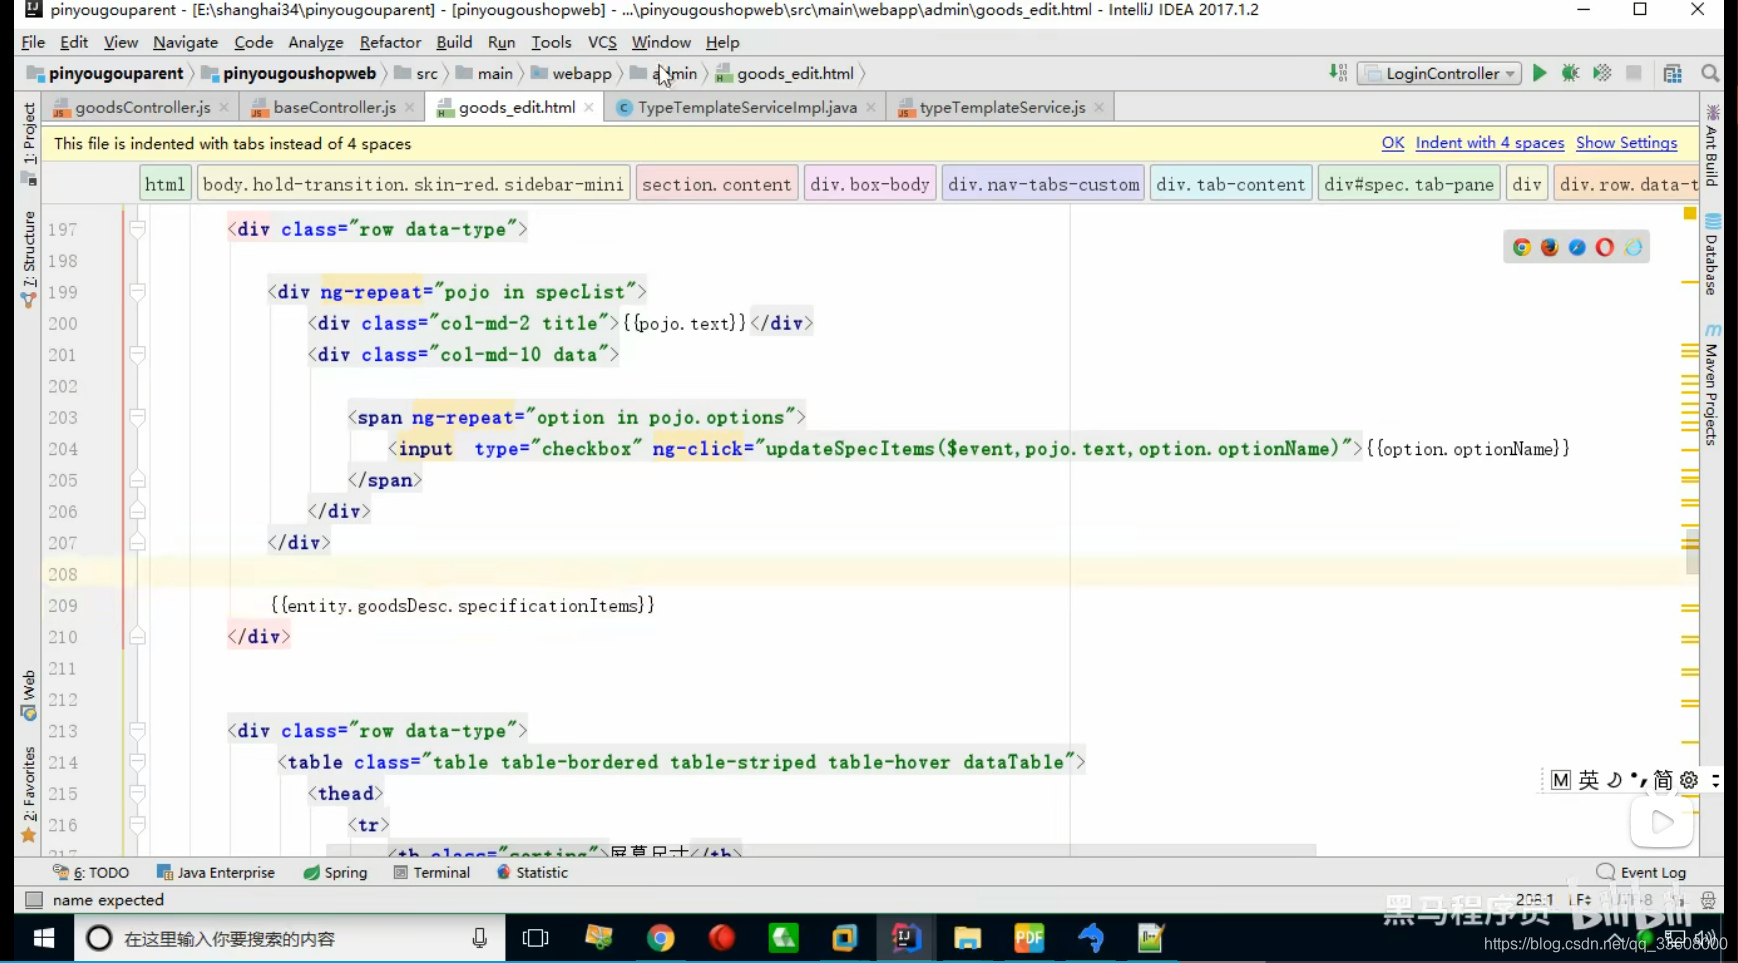Collapse the ng-repeat div at line 199
The height and width of the screenshot is (963, 1738).
tap(137, 292)
